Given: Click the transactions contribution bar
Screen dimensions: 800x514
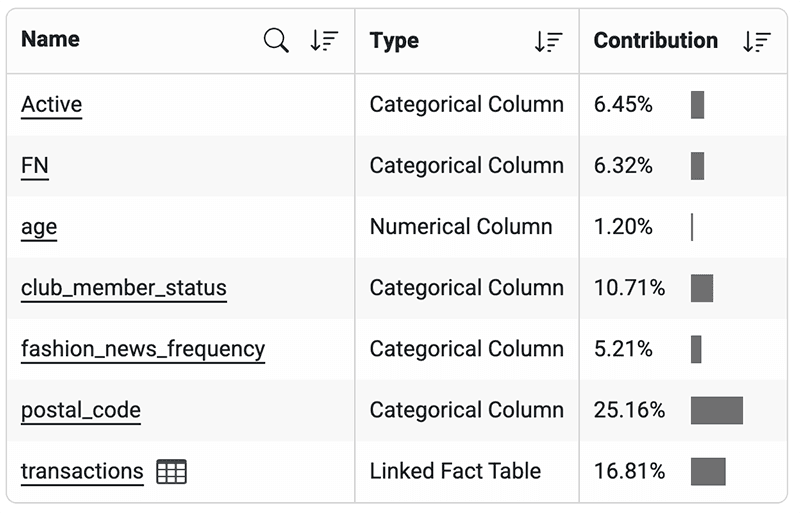Looking at the screenshot, I should point(707,472).
